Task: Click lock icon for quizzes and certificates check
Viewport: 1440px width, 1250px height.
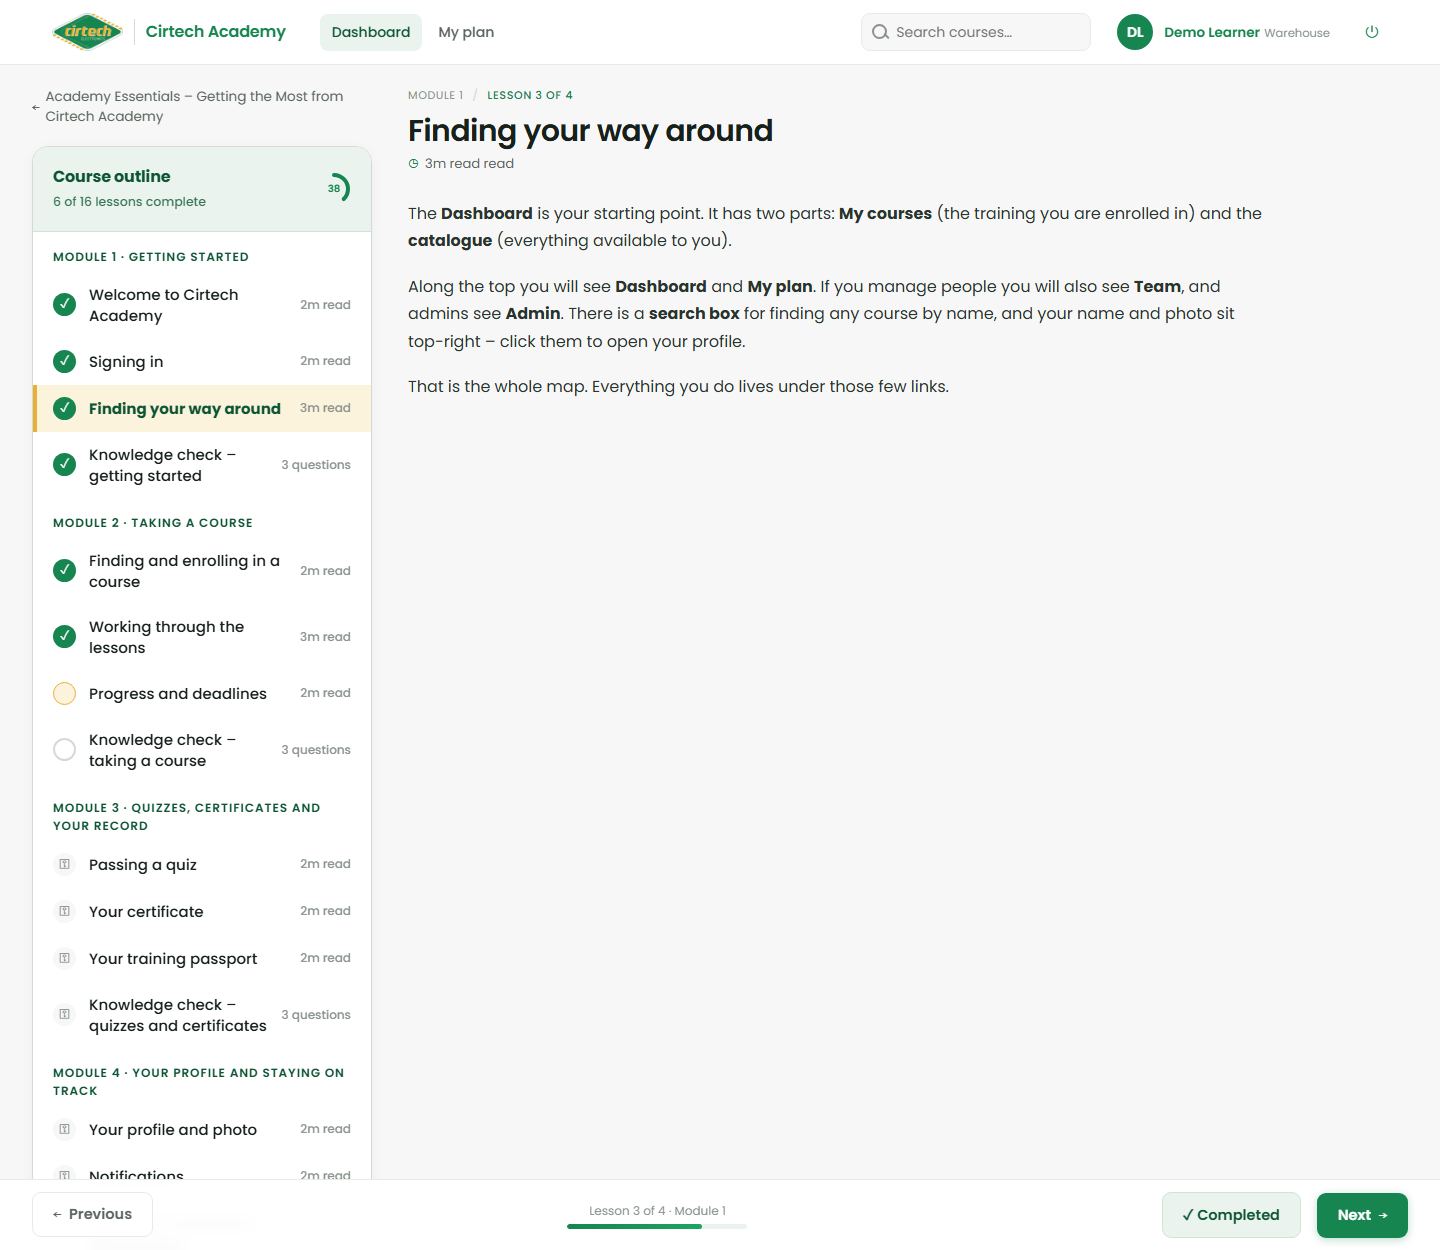Action: click(64, 1014)
